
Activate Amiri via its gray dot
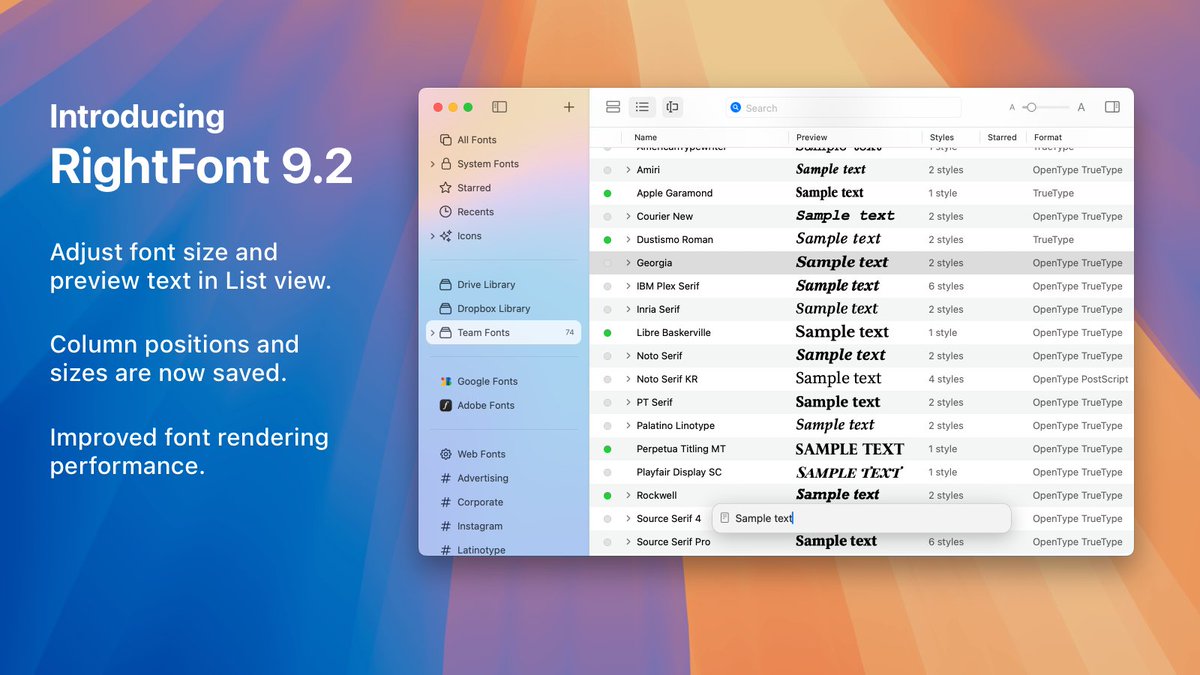click(607, 170)
